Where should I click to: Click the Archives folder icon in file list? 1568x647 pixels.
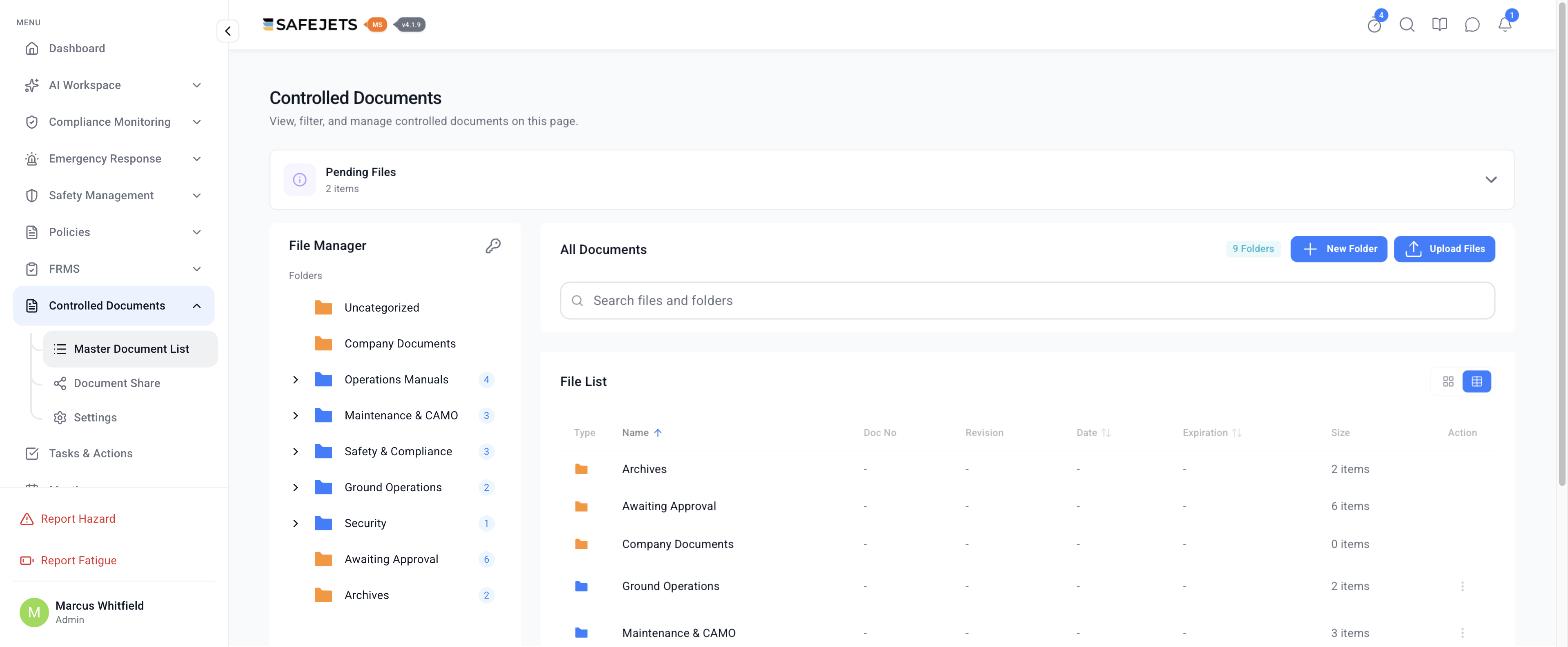[581, 469]
